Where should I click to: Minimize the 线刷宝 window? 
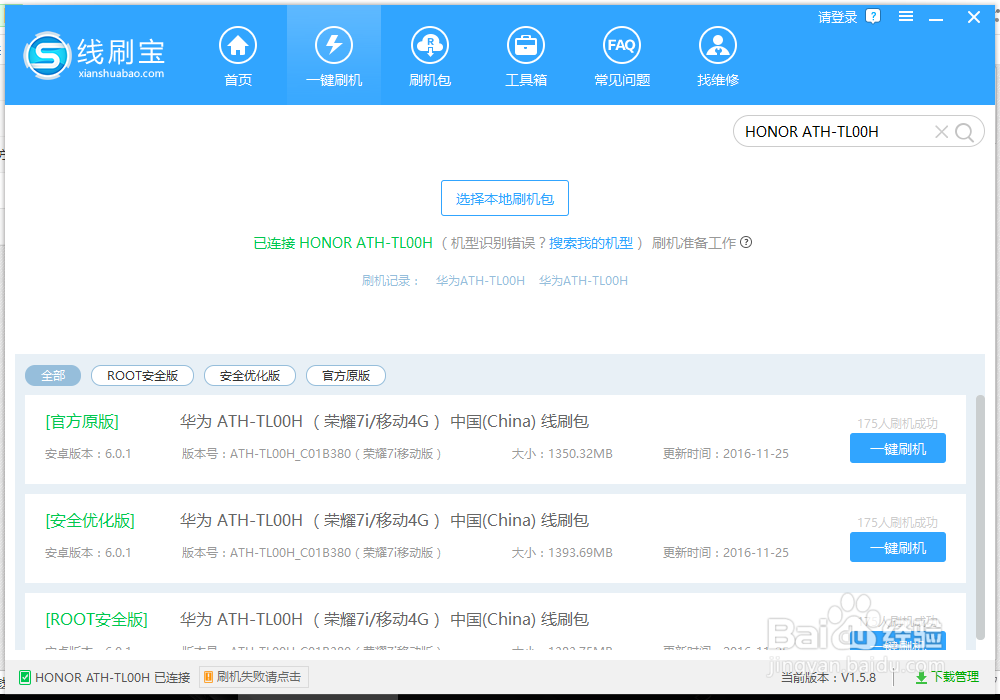pyautogui.click(x=936, y=18)
